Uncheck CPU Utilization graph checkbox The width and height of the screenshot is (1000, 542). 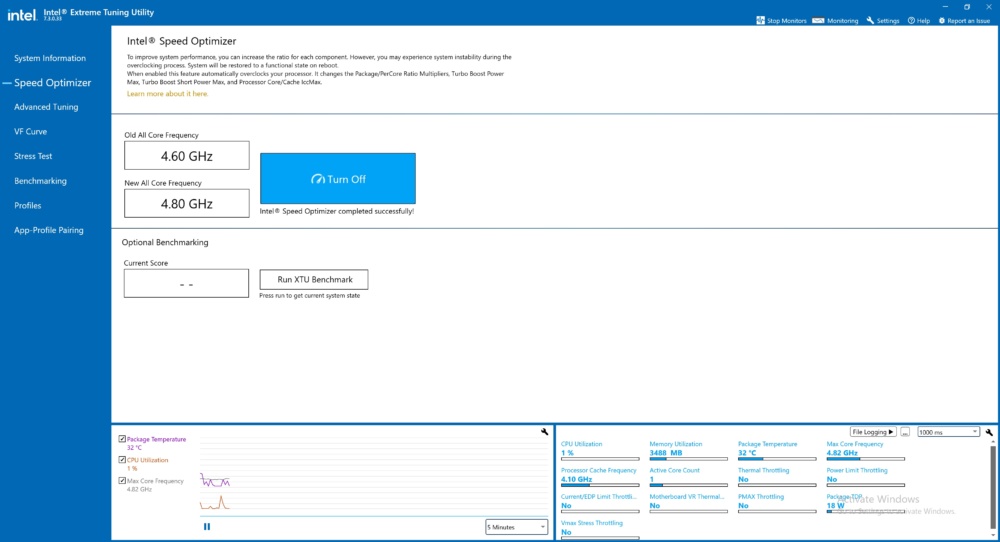pos(122,460)
